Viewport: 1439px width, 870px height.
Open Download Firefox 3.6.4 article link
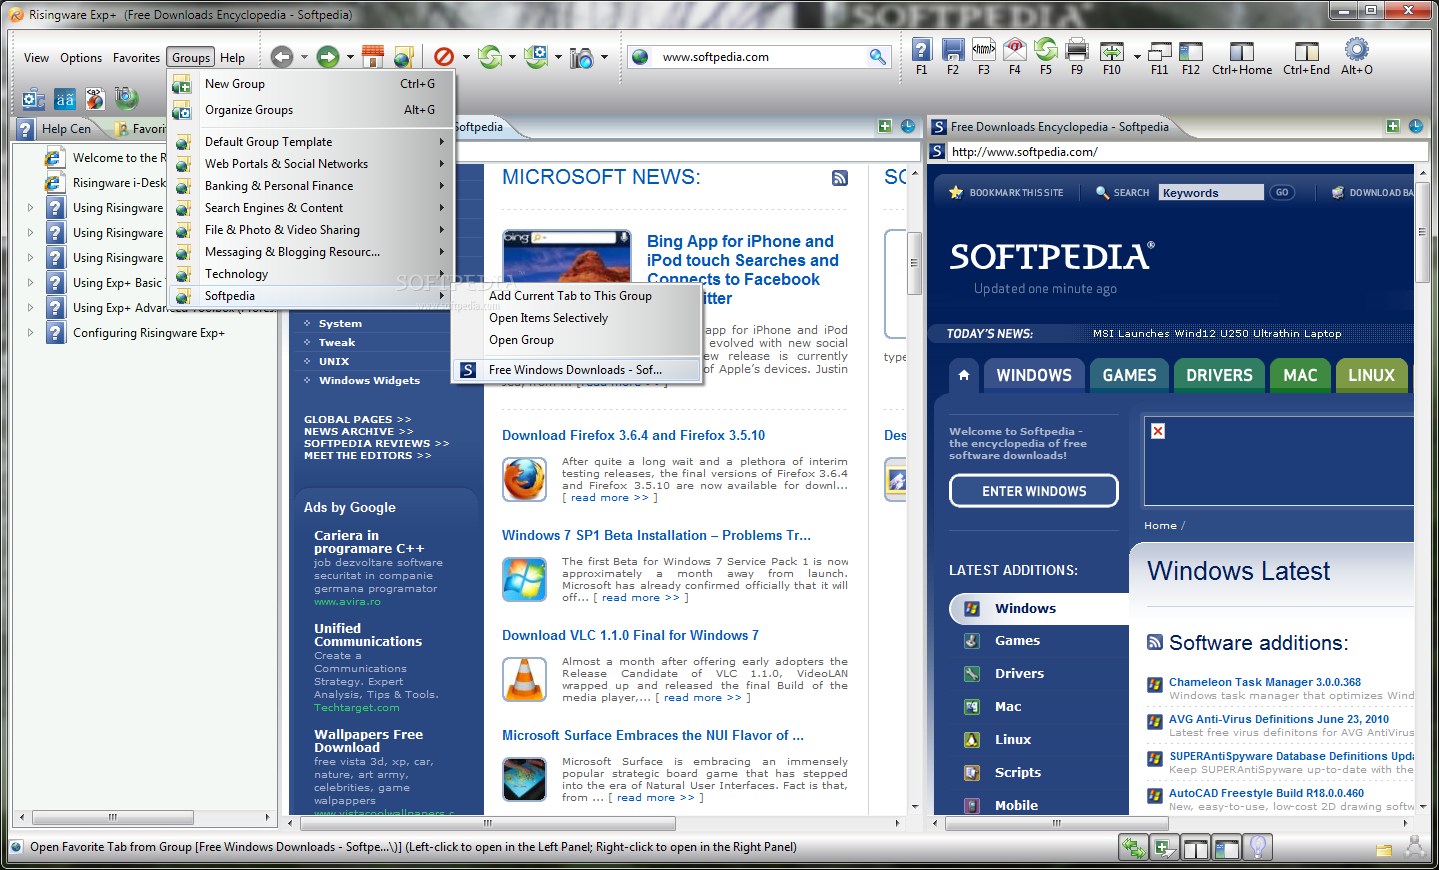[633, 435]
